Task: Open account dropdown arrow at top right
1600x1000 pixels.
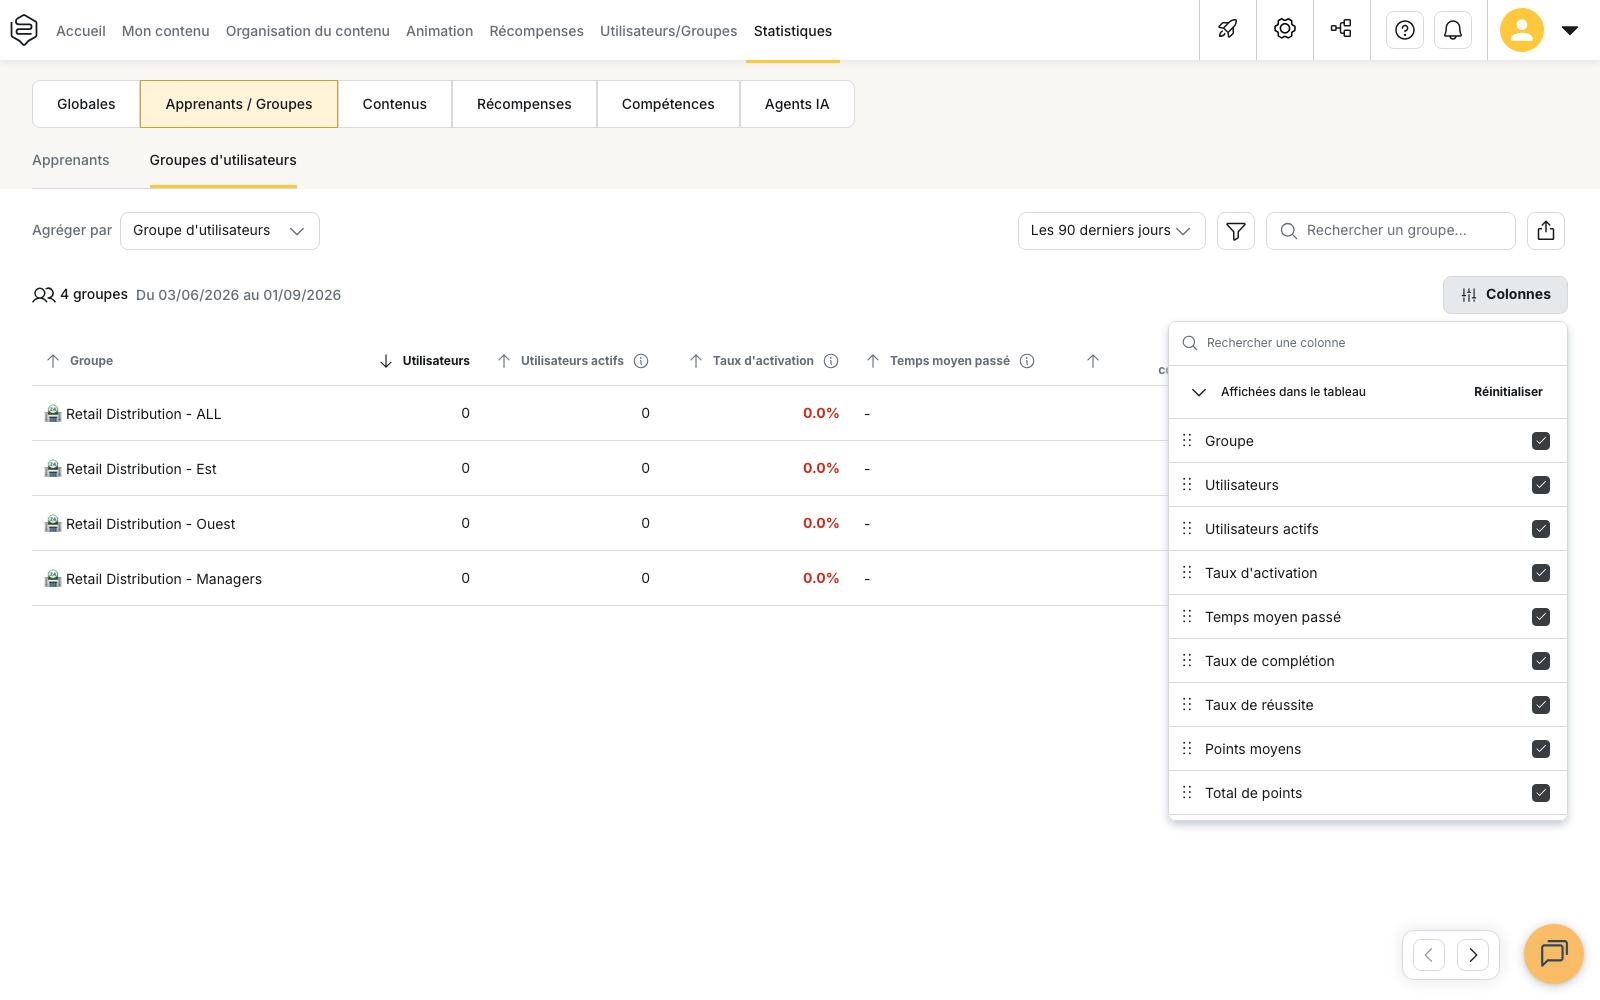Action: coord(1570,30)
